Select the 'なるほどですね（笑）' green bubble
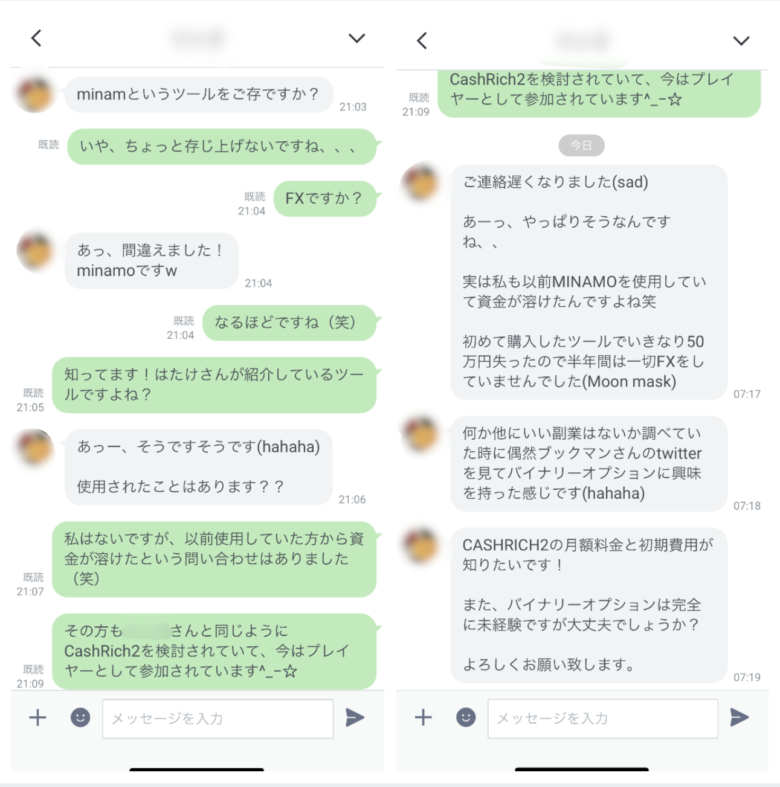This screenshot has width=780, height=787. click(x=290, y=323)
